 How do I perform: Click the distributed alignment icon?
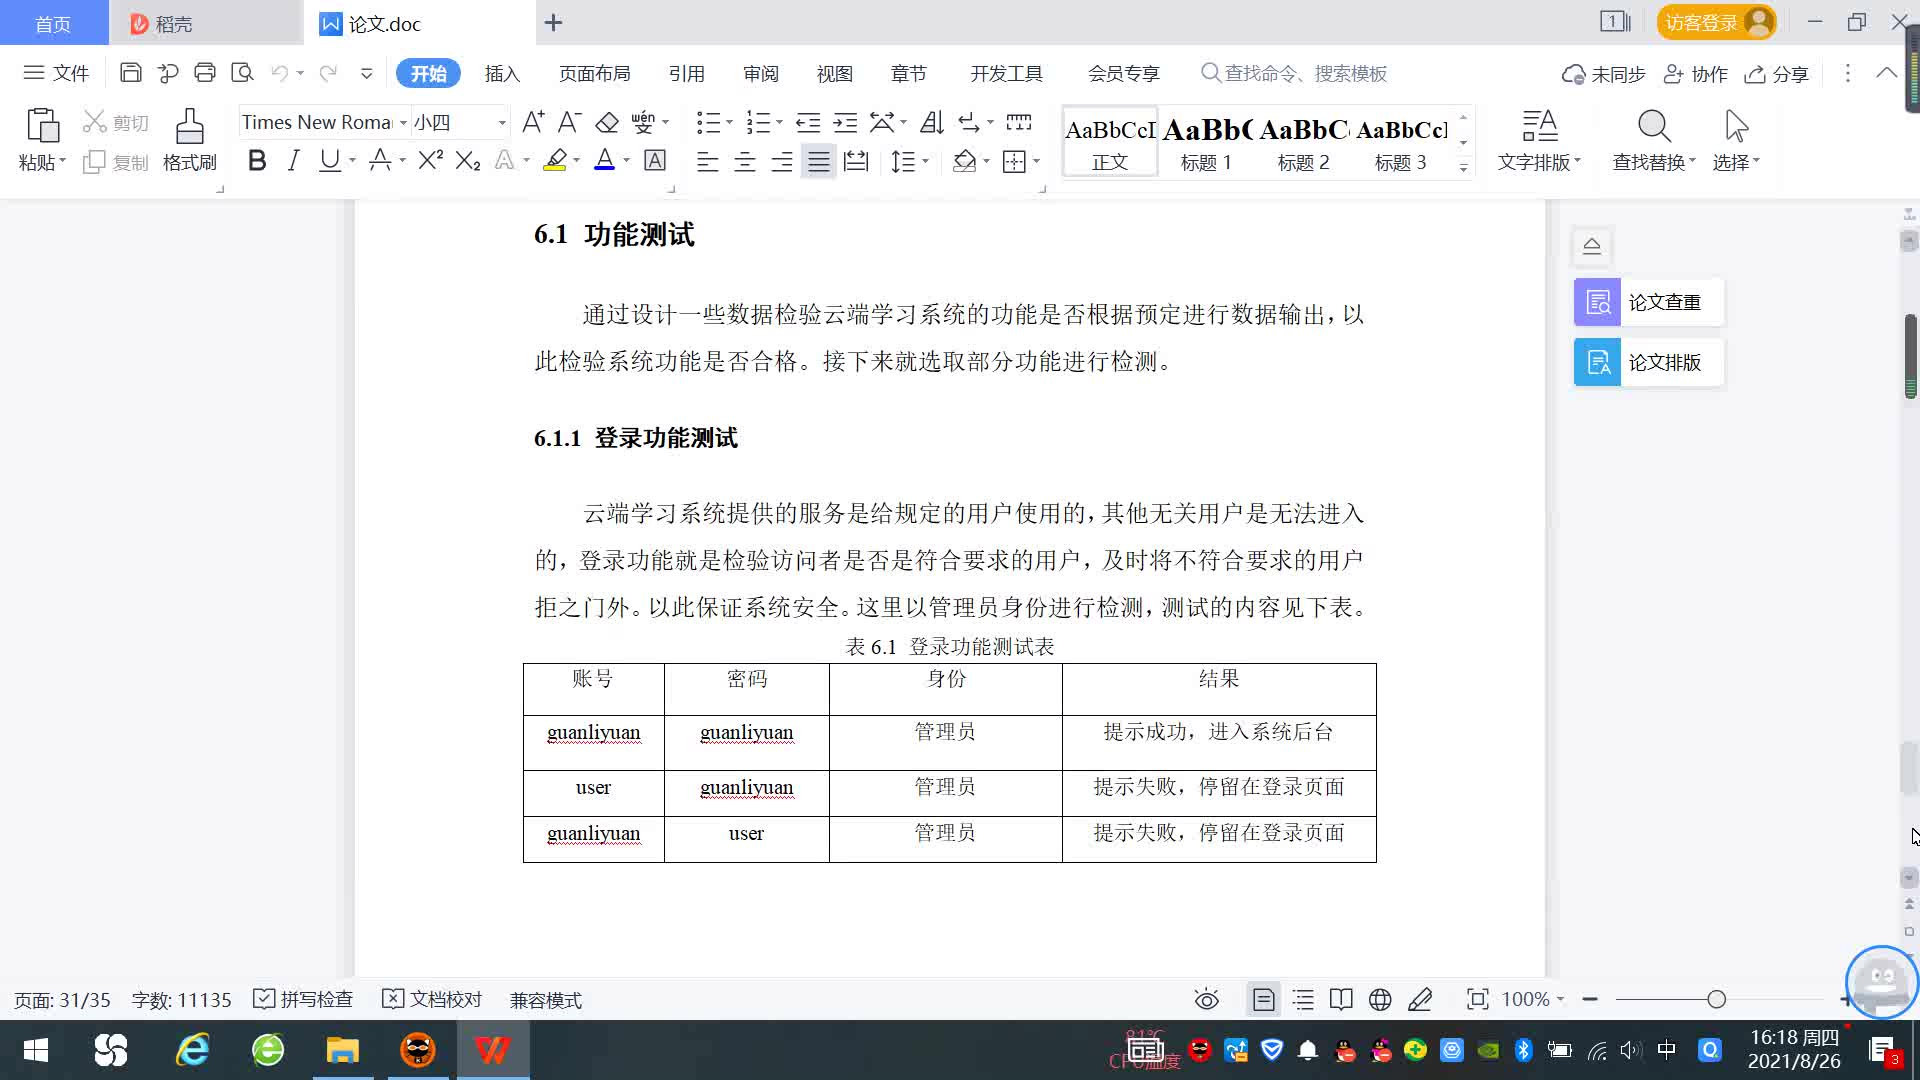pos(856,161)
